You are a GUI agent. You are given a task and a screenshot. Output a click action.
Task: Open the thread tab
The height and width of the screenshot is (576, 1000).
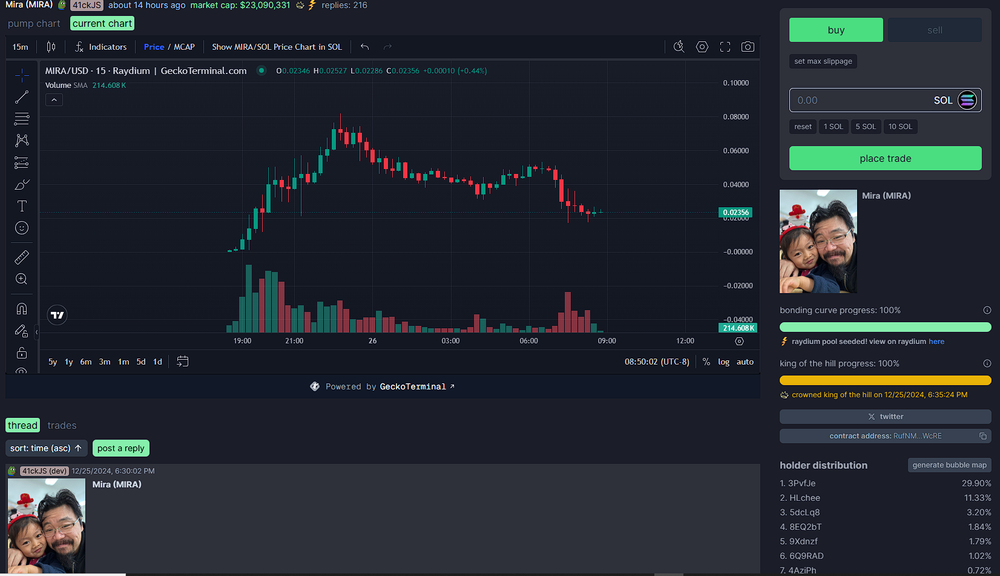point(22,425)
